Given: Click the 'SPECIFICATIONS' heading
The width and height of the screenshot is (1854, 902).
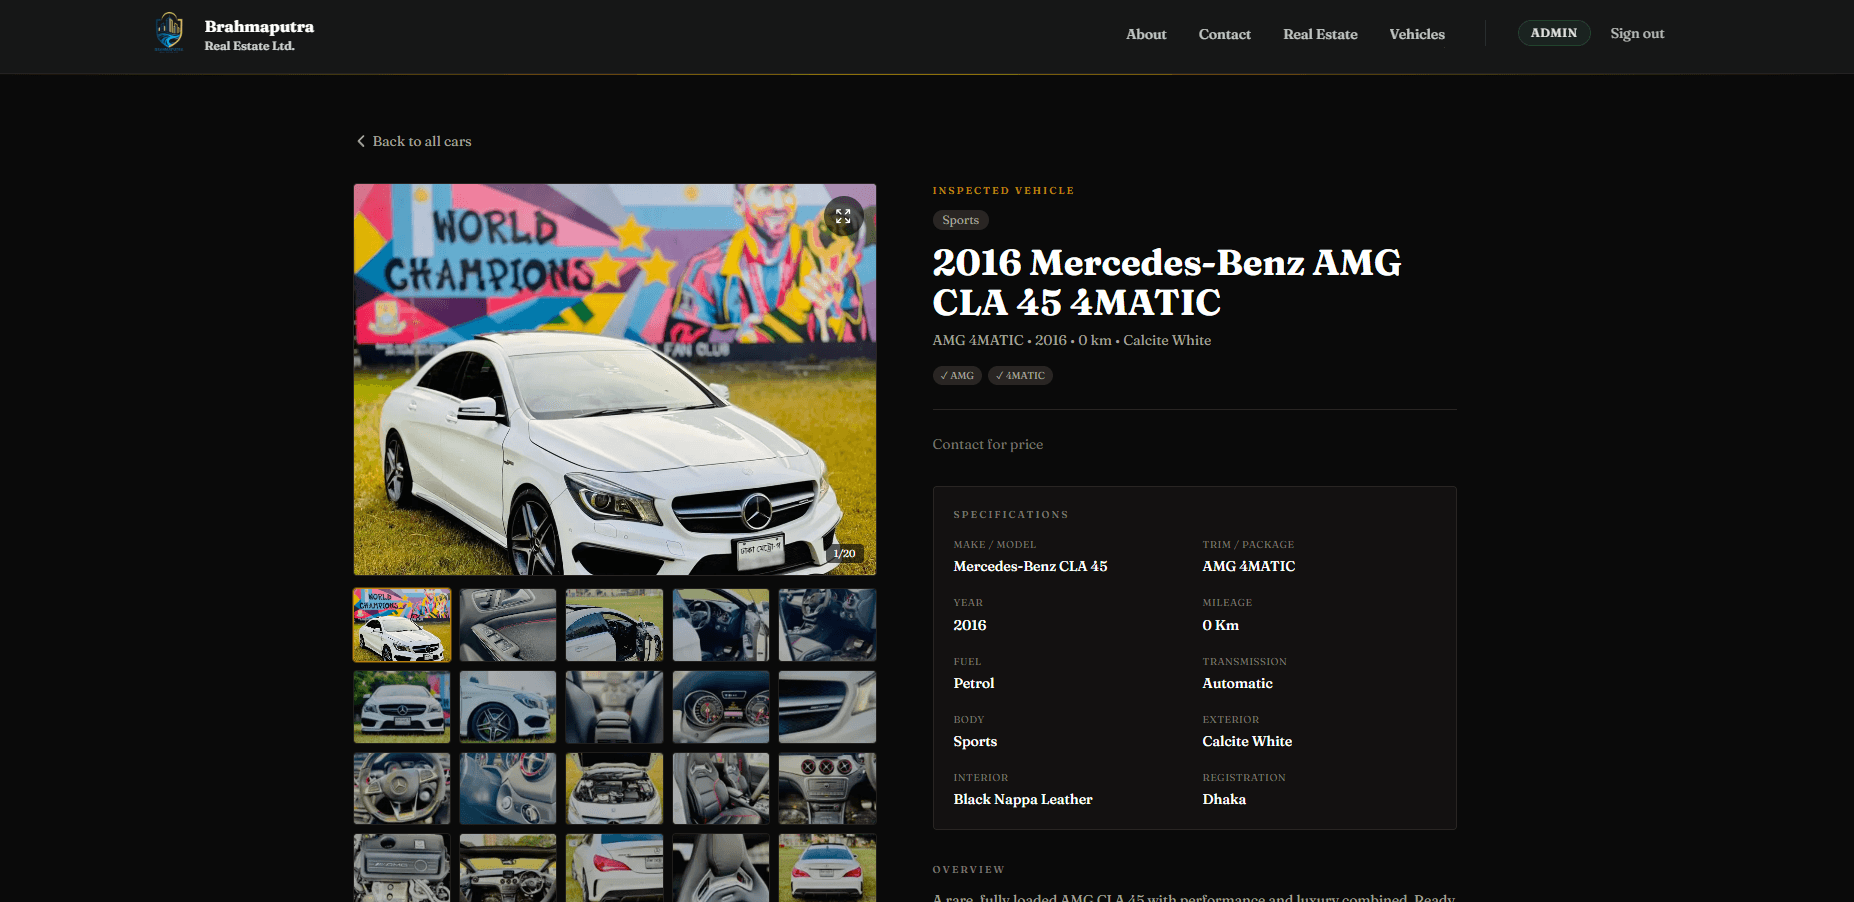Looking at the screenshot, I should tap(1010, 514).
